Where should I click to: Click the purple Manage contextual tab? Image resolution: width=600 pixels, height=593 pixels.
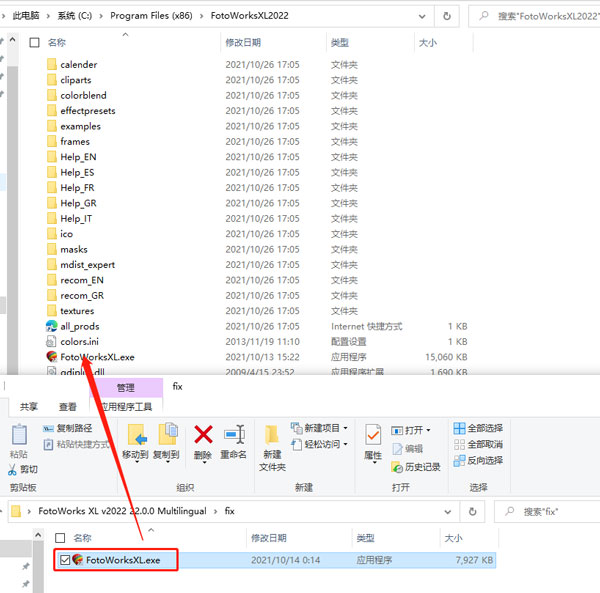[x=126, y=388]
